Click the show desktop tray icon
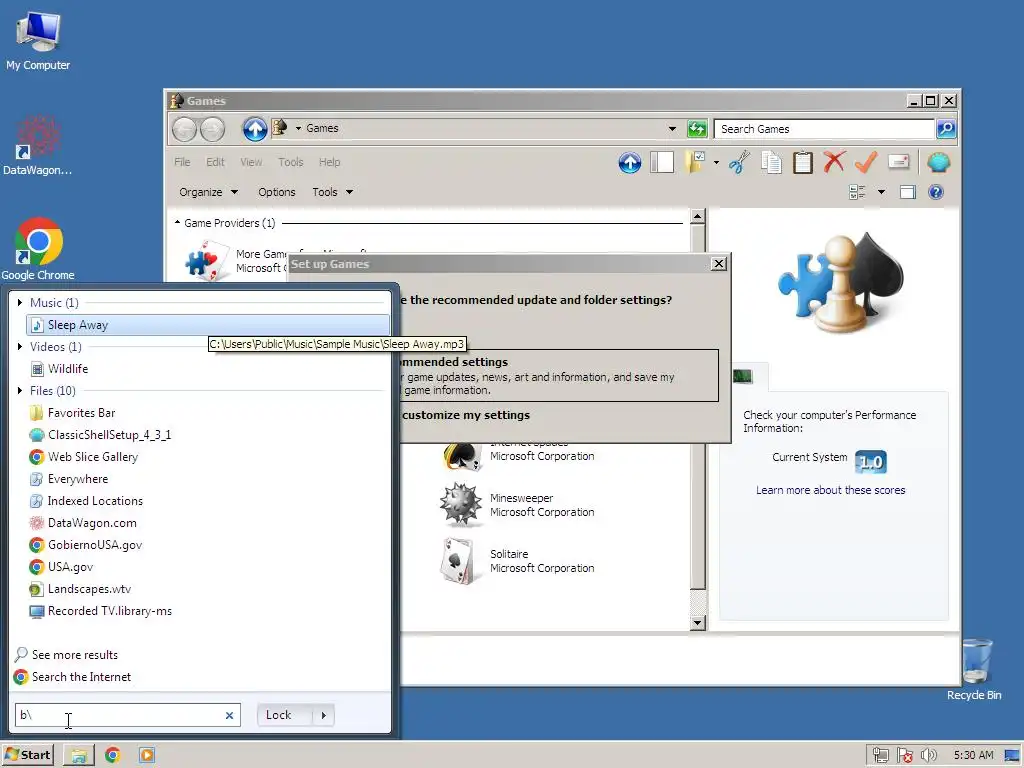 [x=1012, y=755]
